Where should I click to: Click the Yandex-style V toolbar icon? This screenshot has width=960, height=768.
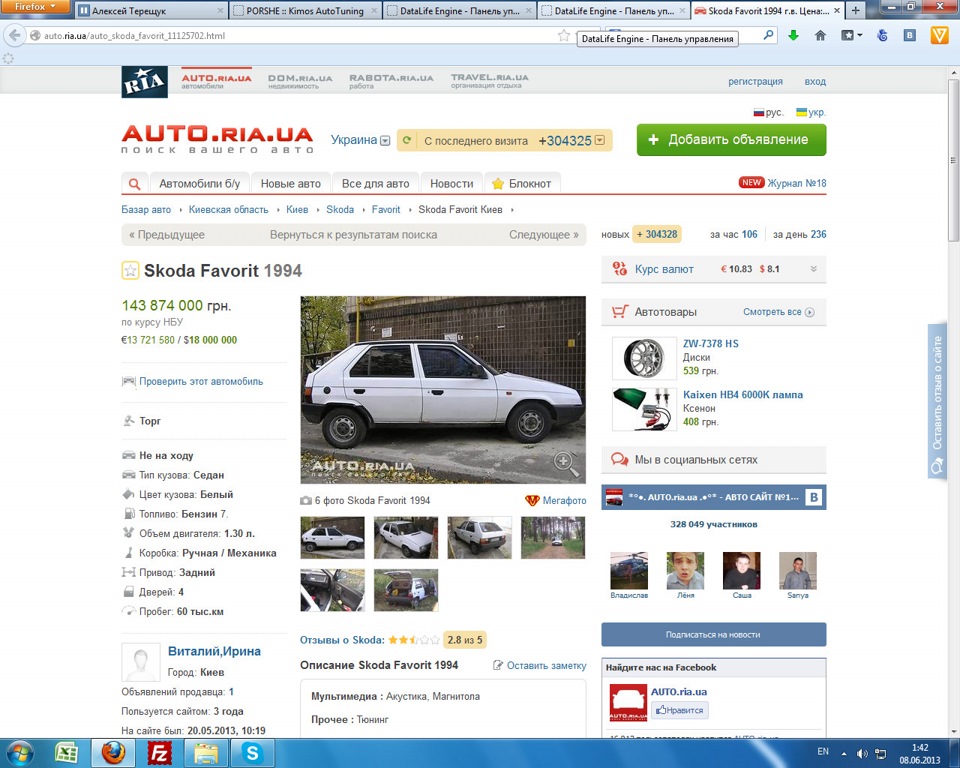pos(939,36)
